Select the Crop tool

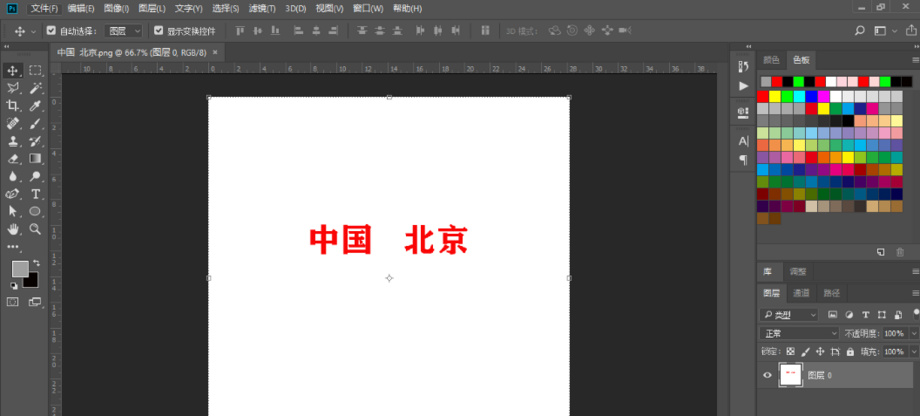pos(13,106)
